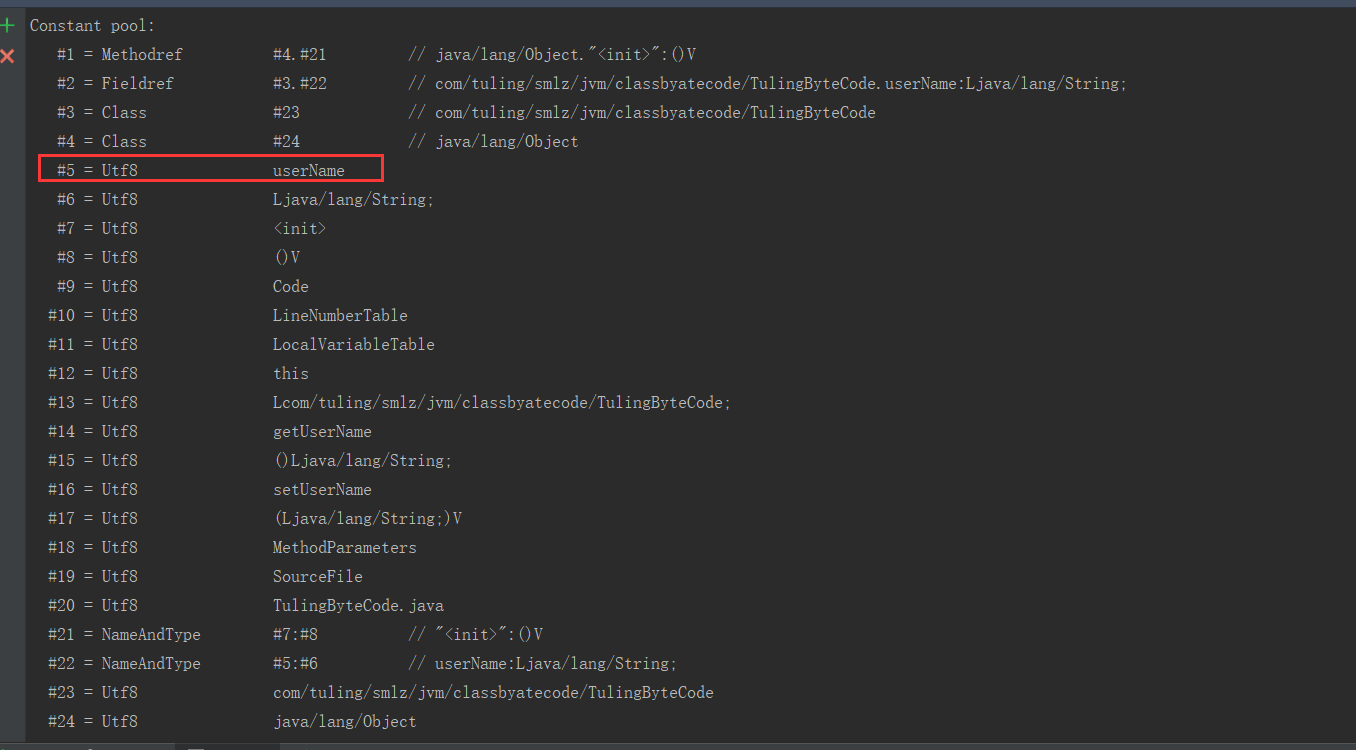The image size is (1356, 750).
Task: Click the '// "<init>":()V' comment on row #21
Action: click(x=476, y=634)
